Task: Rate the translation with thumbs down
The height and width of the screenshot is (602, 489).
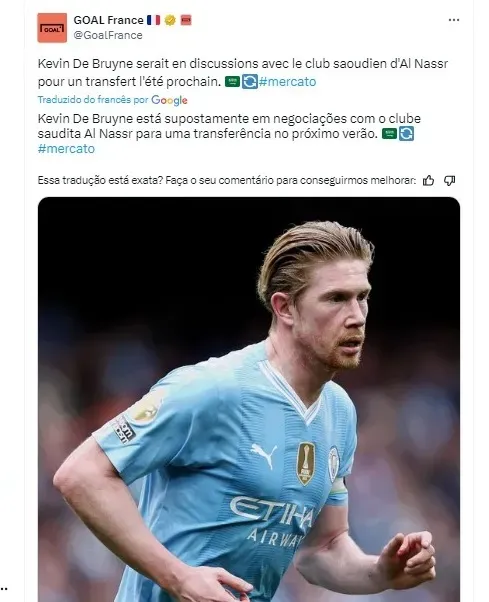Action: coord(449,180)
